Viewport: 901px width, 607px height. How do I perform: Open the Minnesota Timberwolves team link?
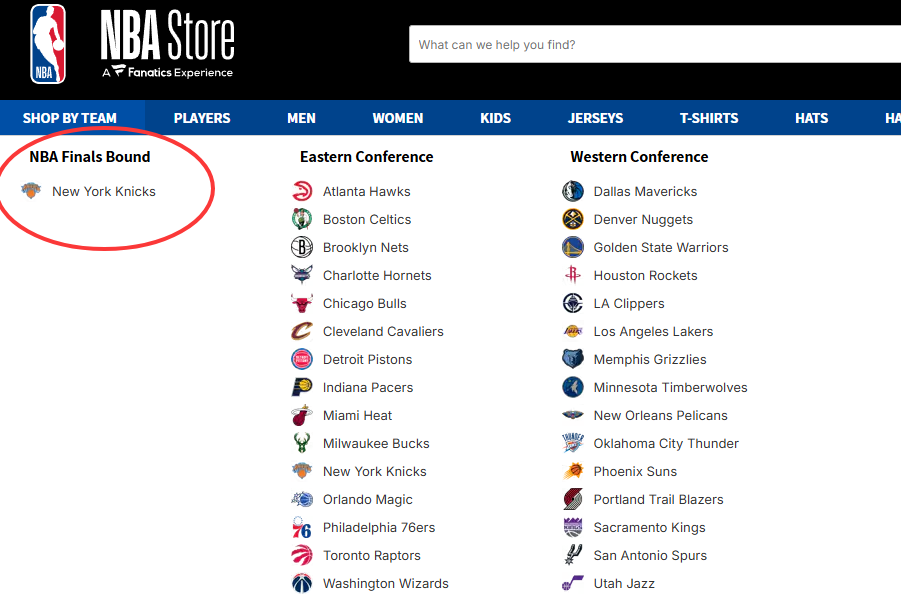[671, 387]
